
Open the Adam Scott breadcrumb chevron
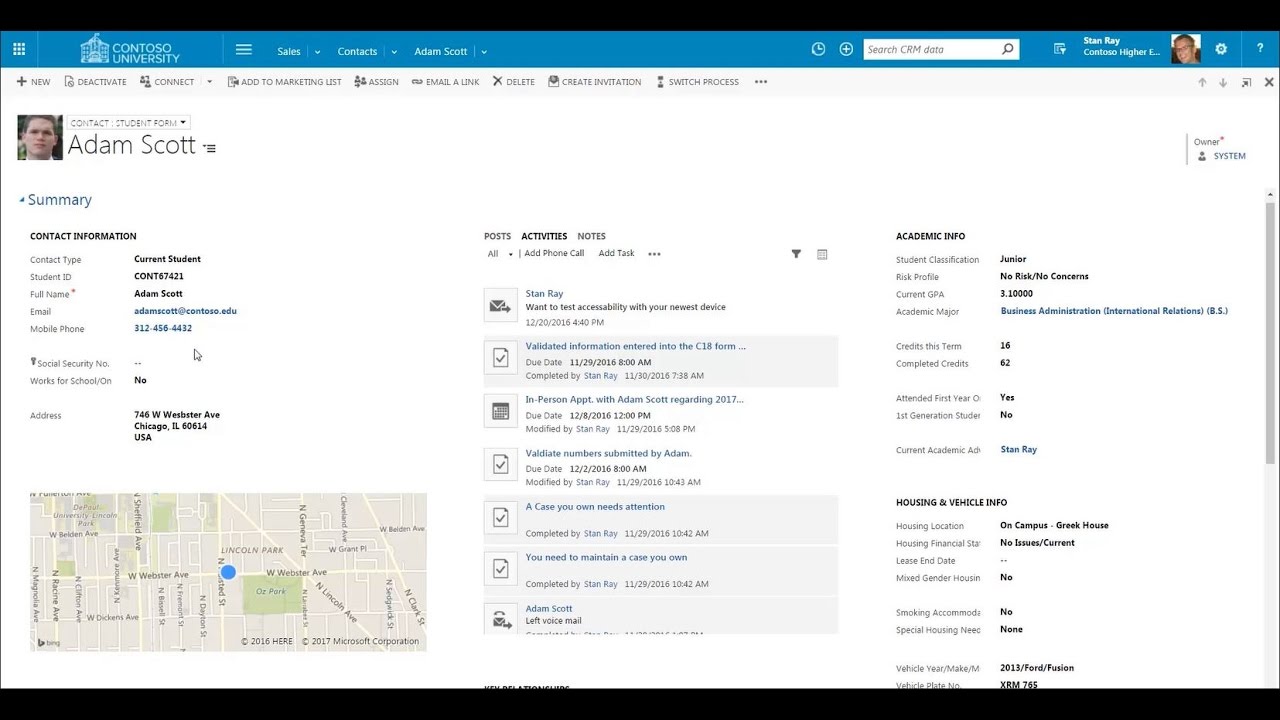pos(484,51)
